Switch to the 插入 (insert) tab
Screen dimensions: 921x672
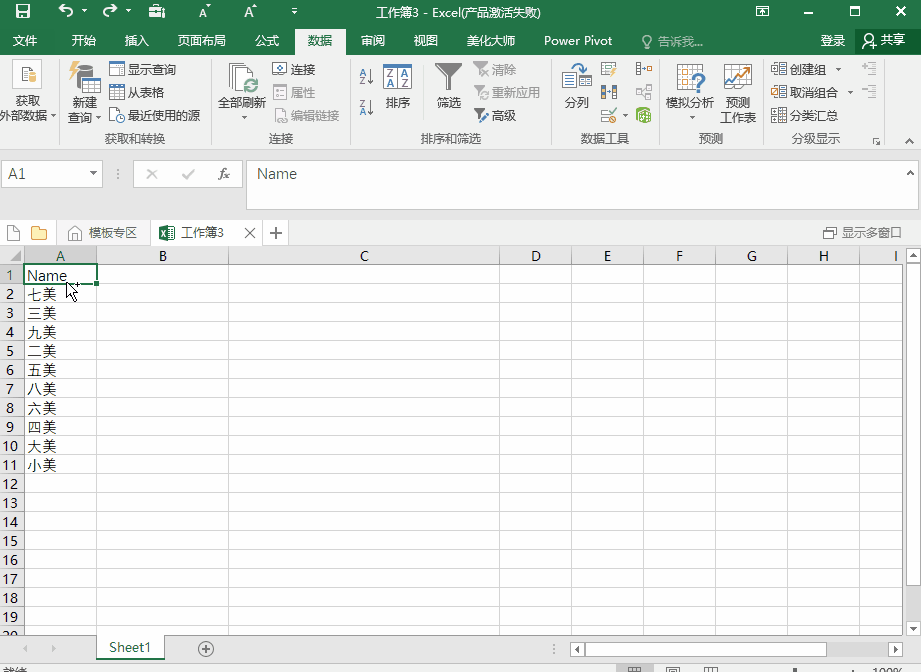pyautogui.click(x=136, y=41)
